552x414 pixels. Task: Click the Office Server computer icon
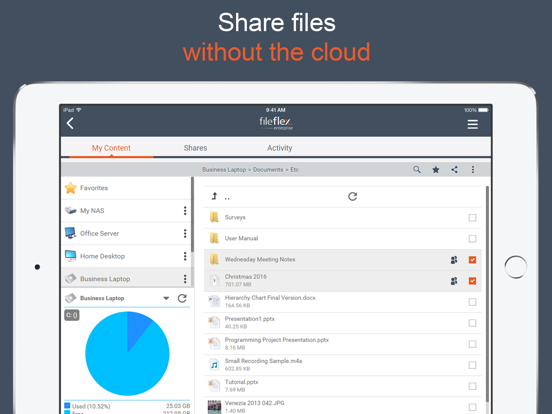(70, 233)
